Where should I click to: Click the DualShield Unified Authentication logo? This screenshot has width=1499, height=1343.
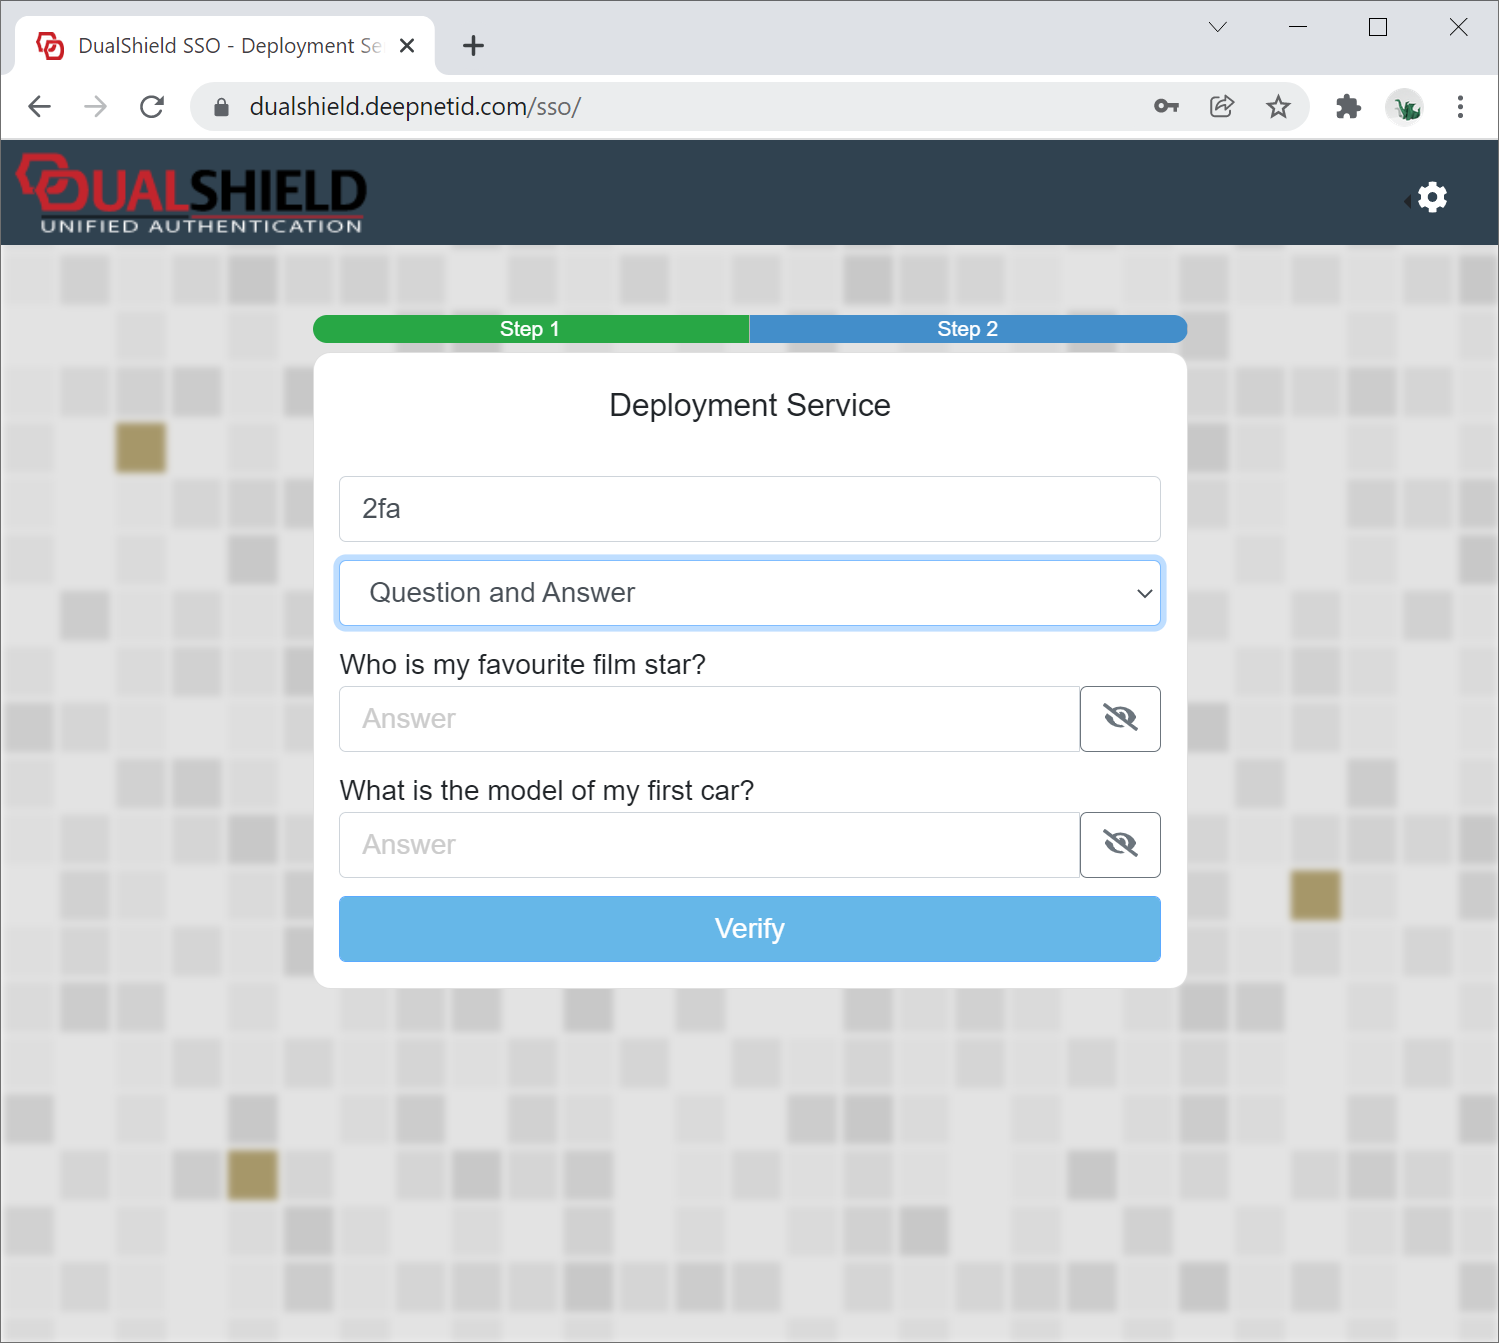pos(192,195)
